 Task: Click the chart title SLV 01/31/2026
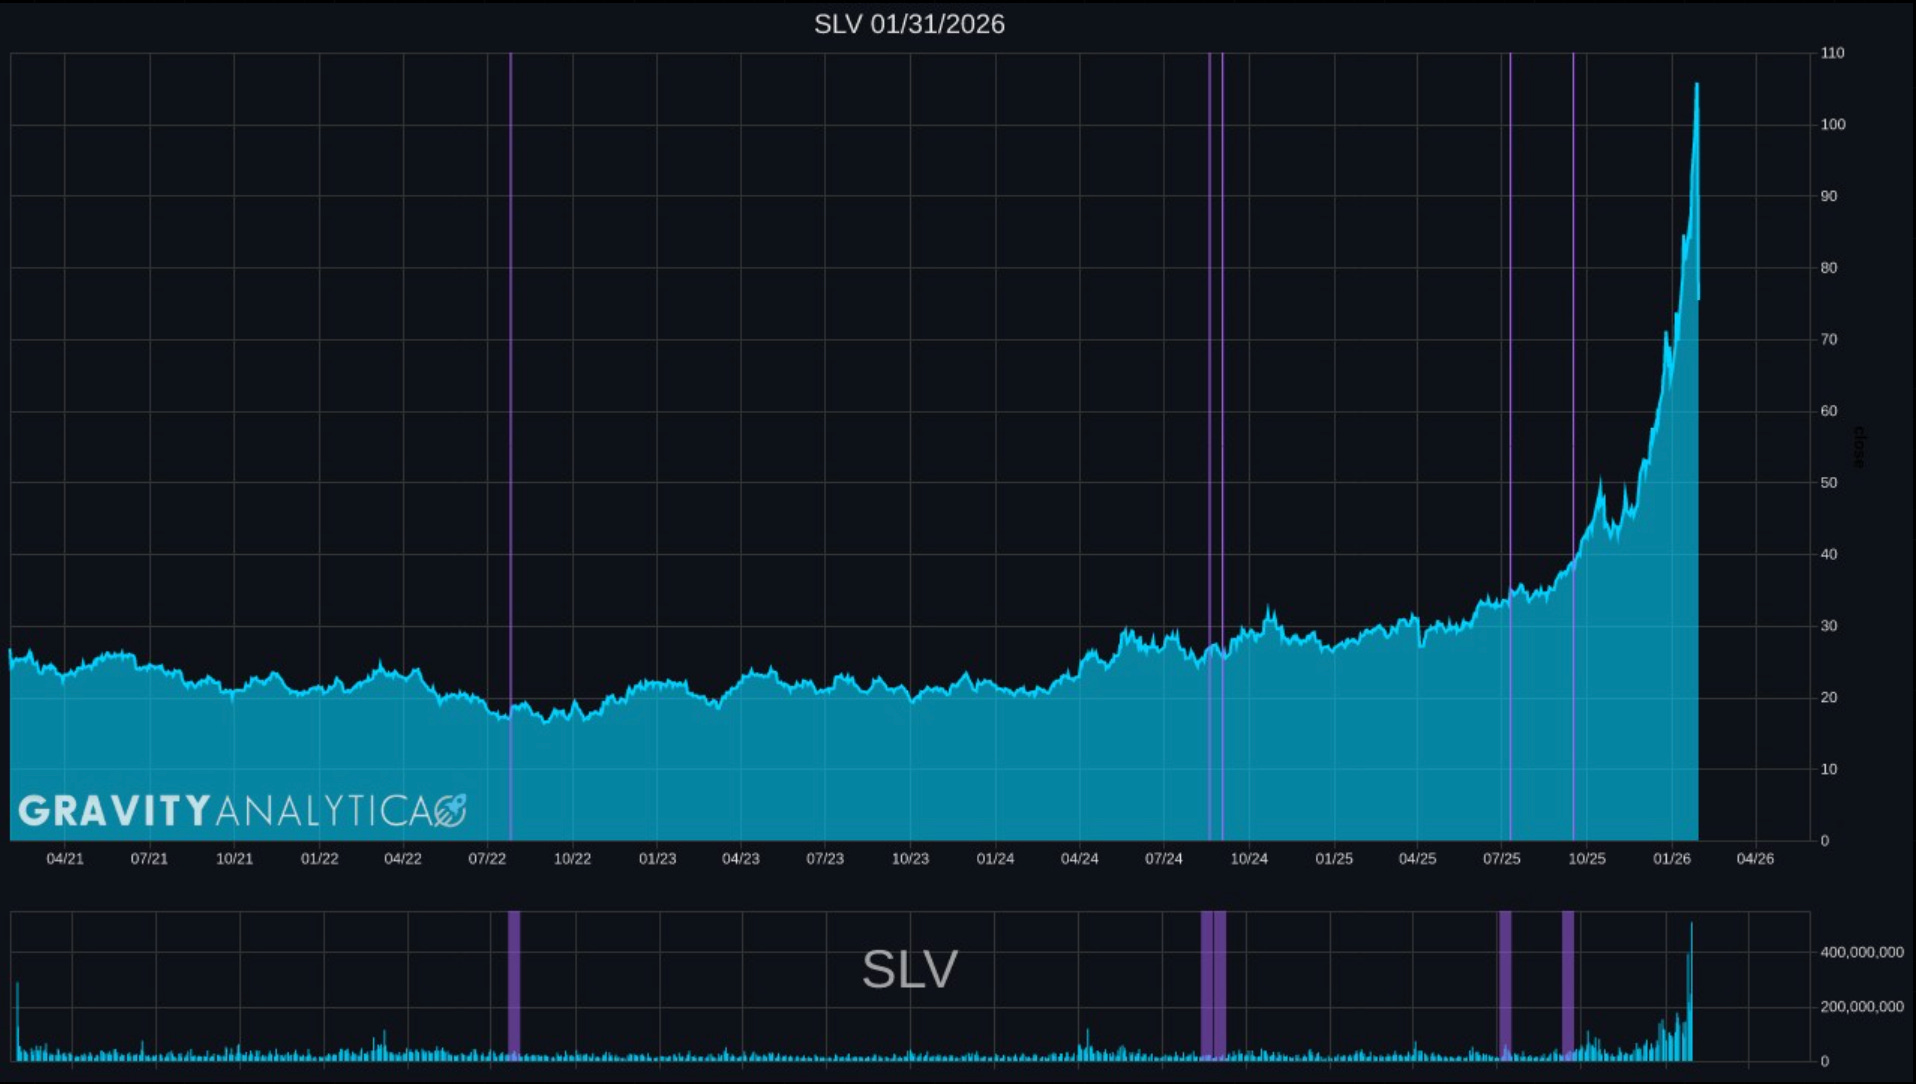pos(909,24)
